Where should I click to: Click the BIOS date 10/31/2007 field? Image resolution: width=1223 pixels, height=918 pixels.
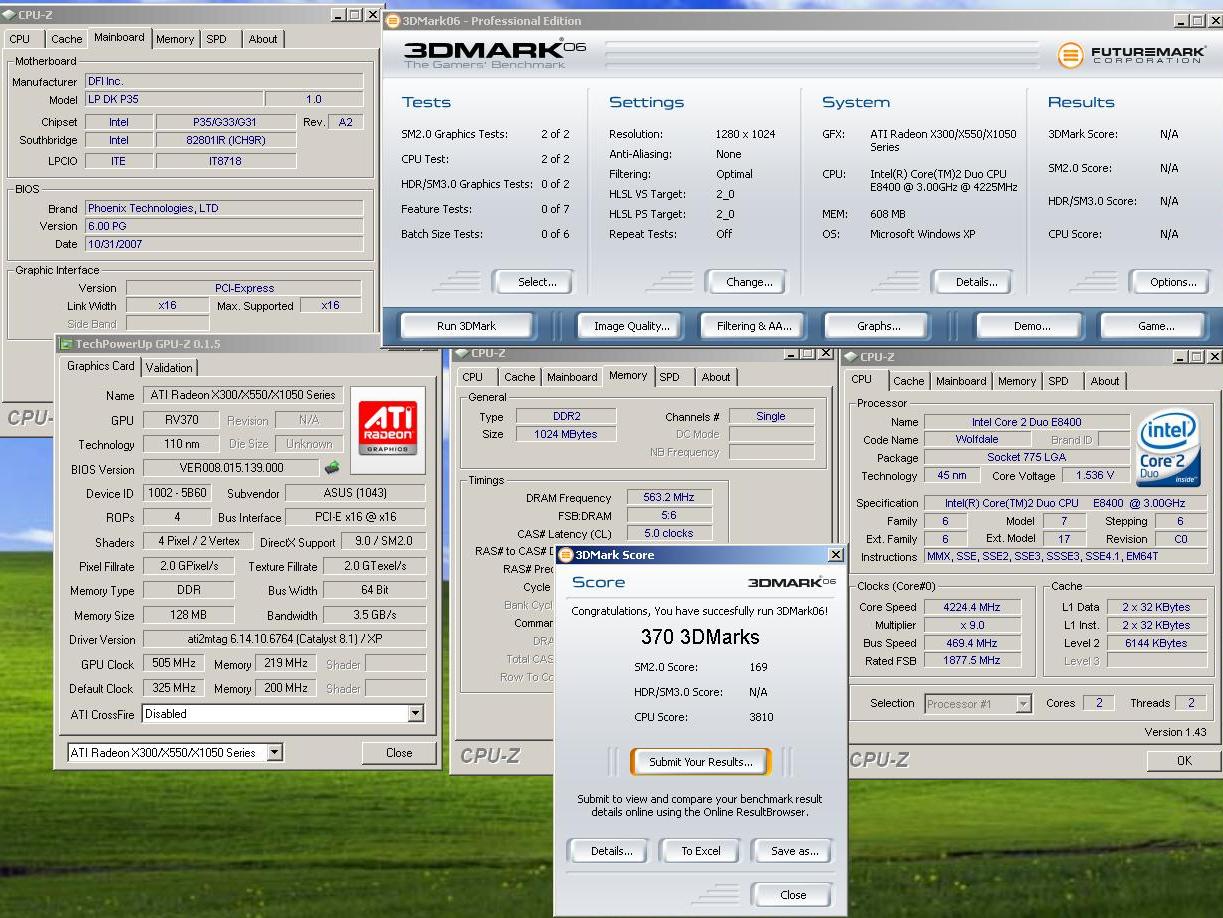223,244
